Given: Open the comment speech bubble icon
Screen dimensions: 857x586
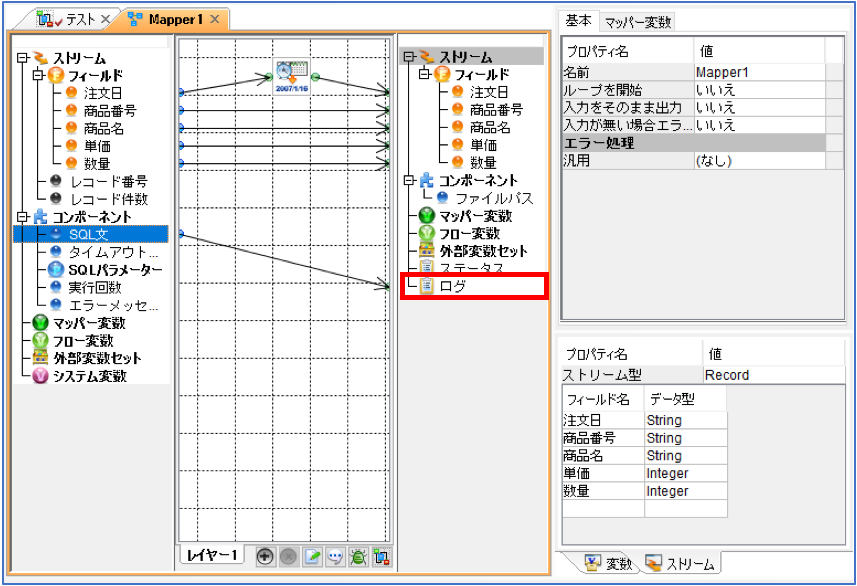Looking at the screenshot, I should [x=335, y=556].
